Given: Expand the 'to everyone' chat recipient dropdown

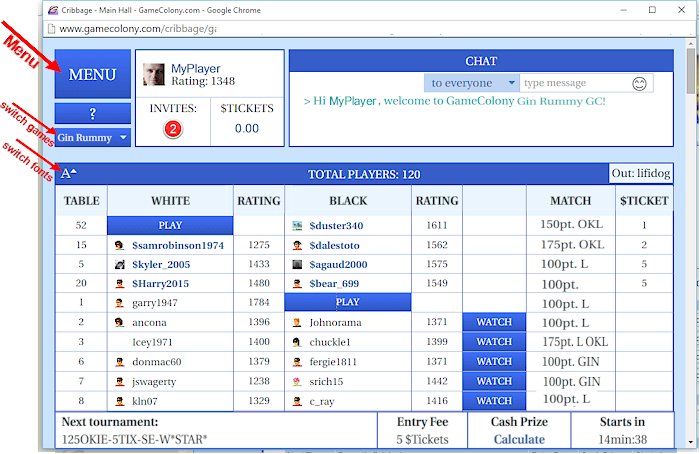Looking at the screenshot, I should click(471, 83).
